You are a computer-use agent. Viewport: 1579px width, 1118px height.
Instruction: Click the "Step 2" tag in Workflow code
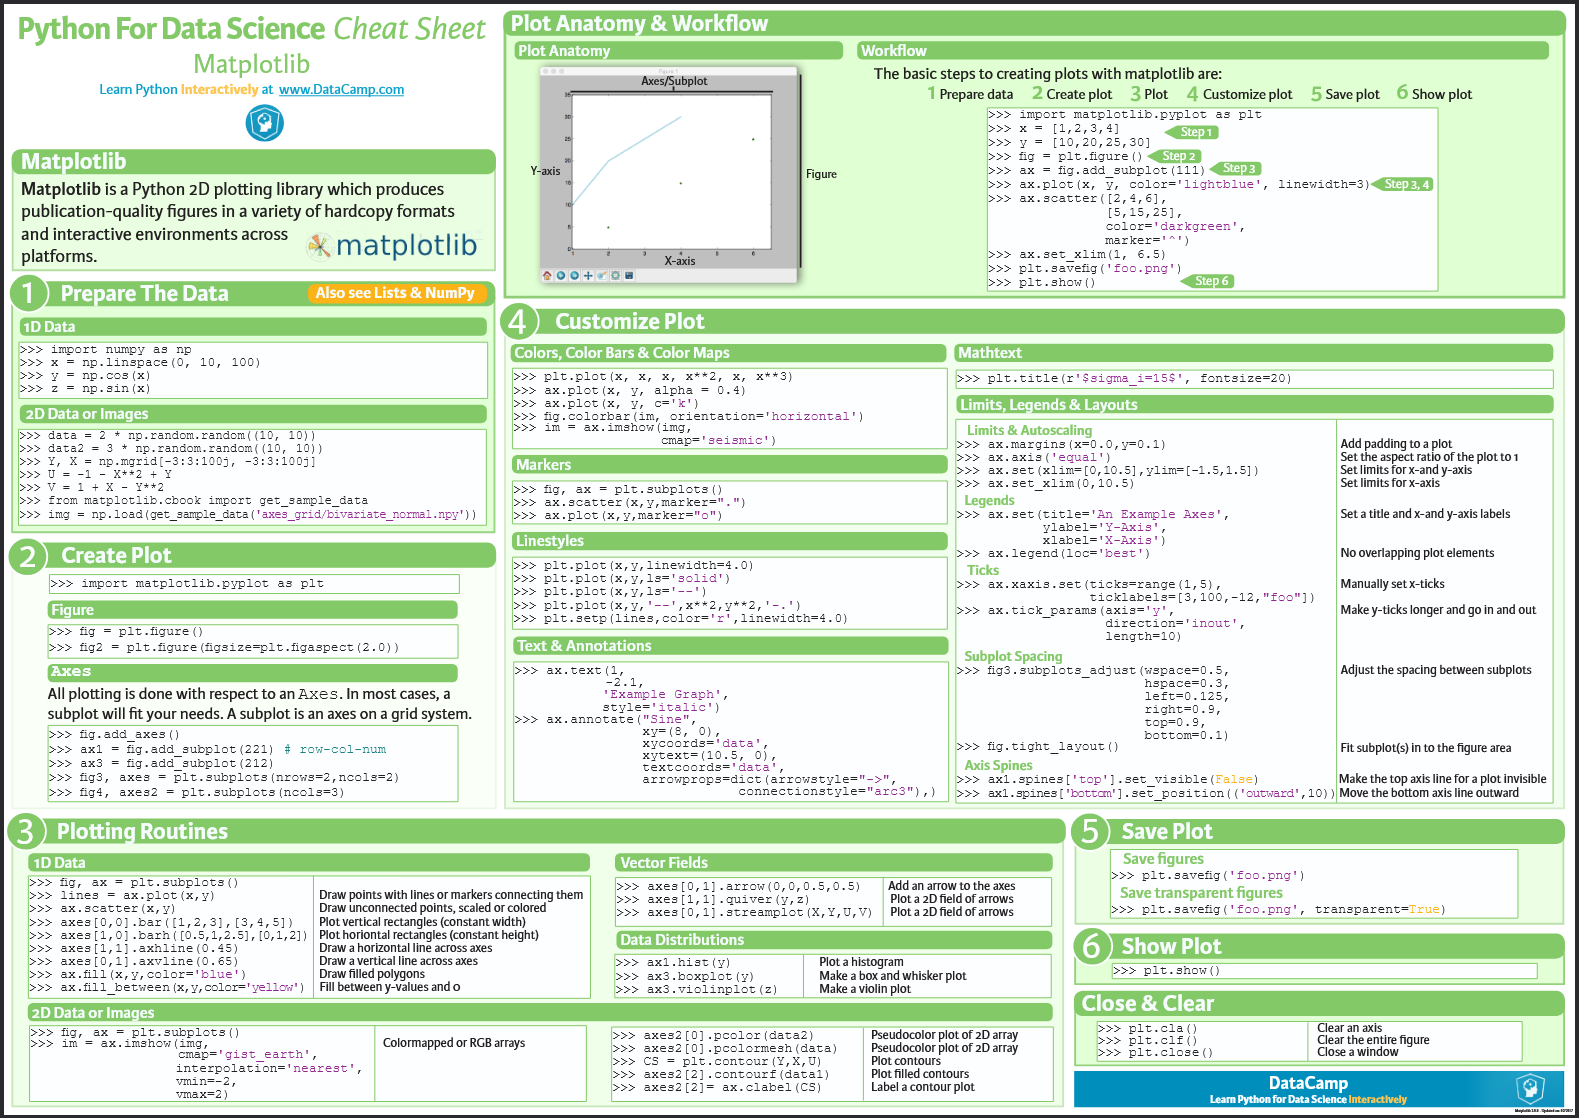(1175, 156)
